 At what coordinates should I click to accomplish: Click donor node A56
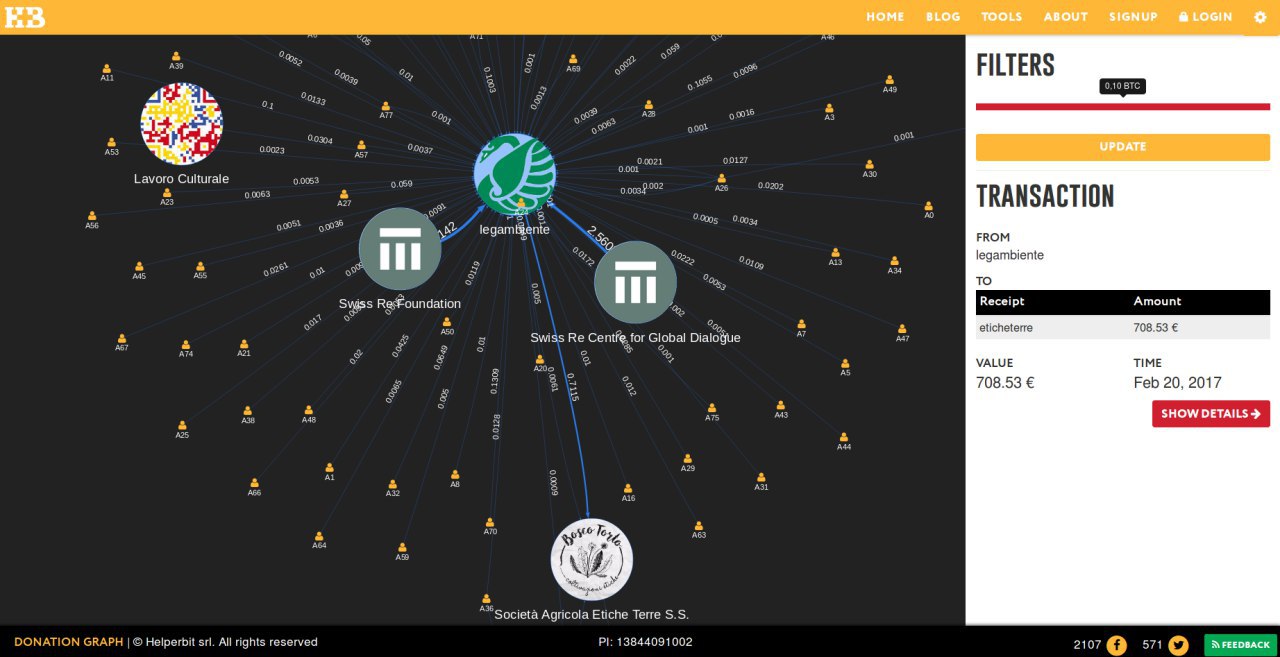pos(92,216)
